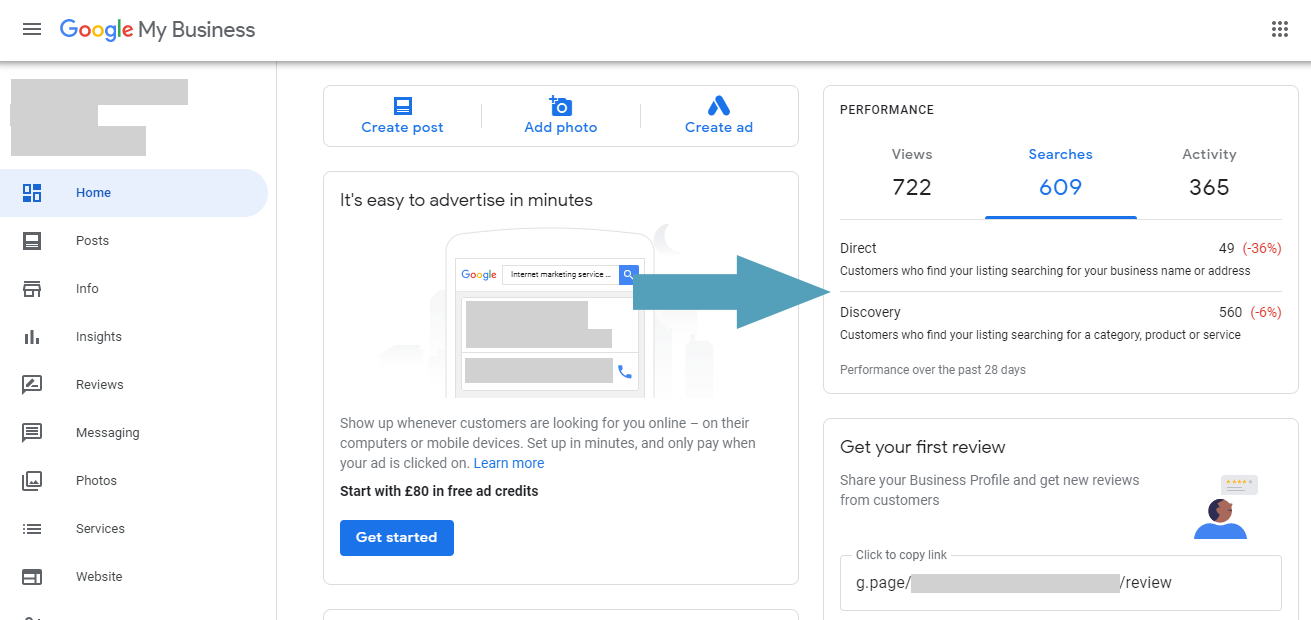Open the hamburger main menu

(32, 29)
